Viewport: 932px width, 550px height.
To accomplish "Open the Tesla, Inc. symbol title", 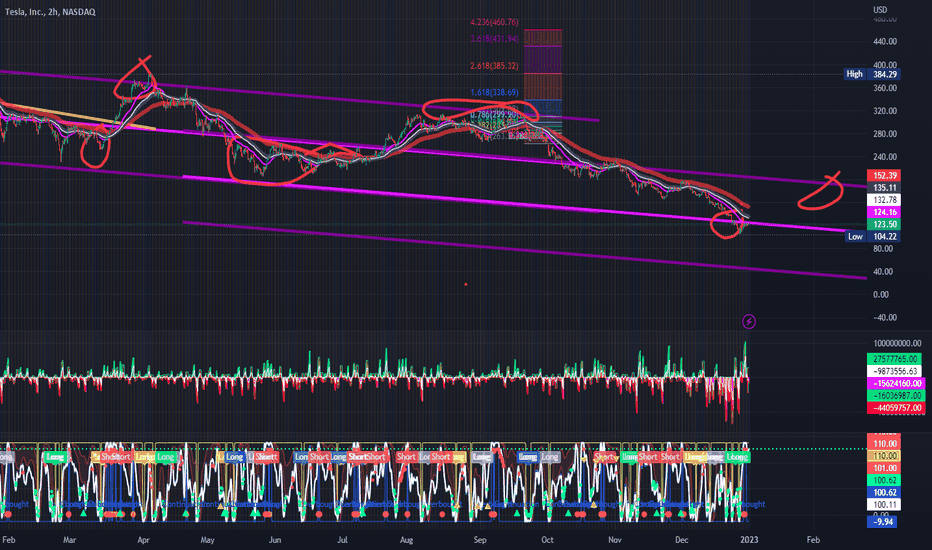I will (x=51, y=12).
